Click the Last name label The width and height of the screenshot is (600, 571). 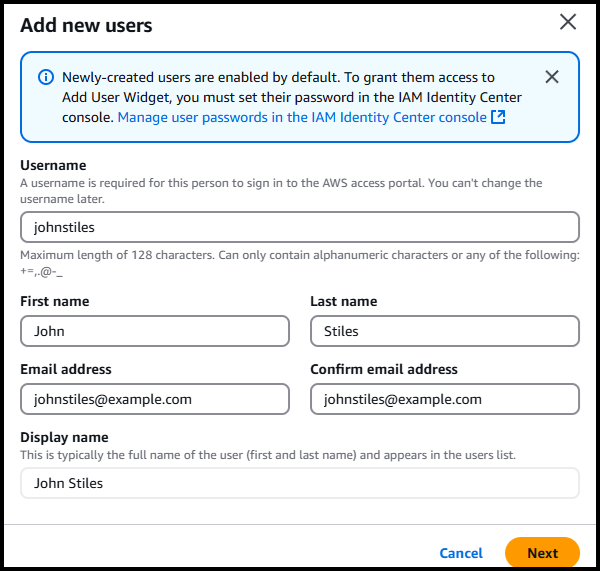[x=343, y=301]
